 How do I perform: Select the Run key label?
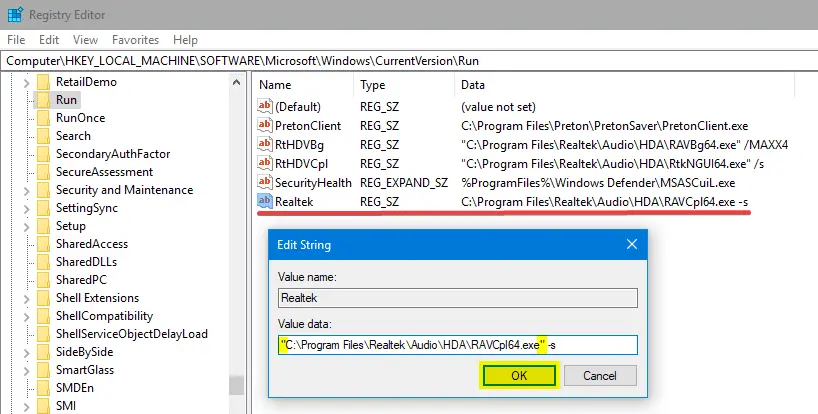66,100
